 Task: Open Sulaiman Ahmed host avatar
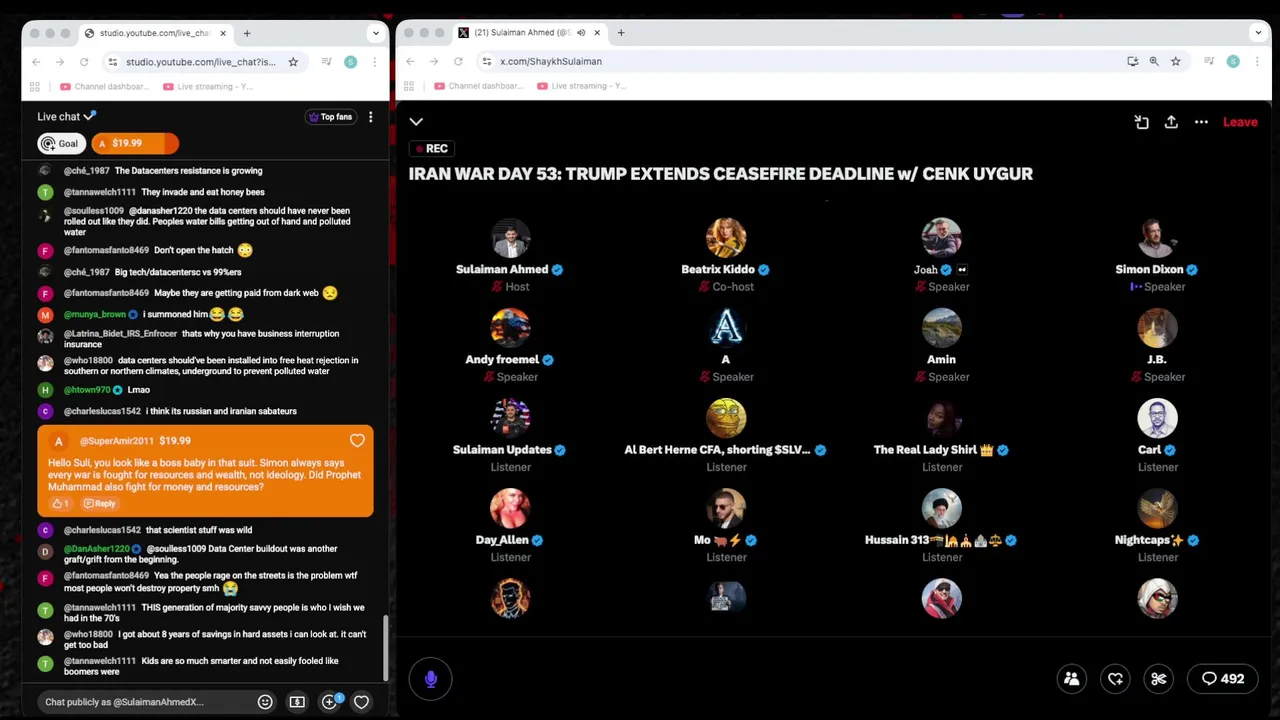(x=510, y=238)
